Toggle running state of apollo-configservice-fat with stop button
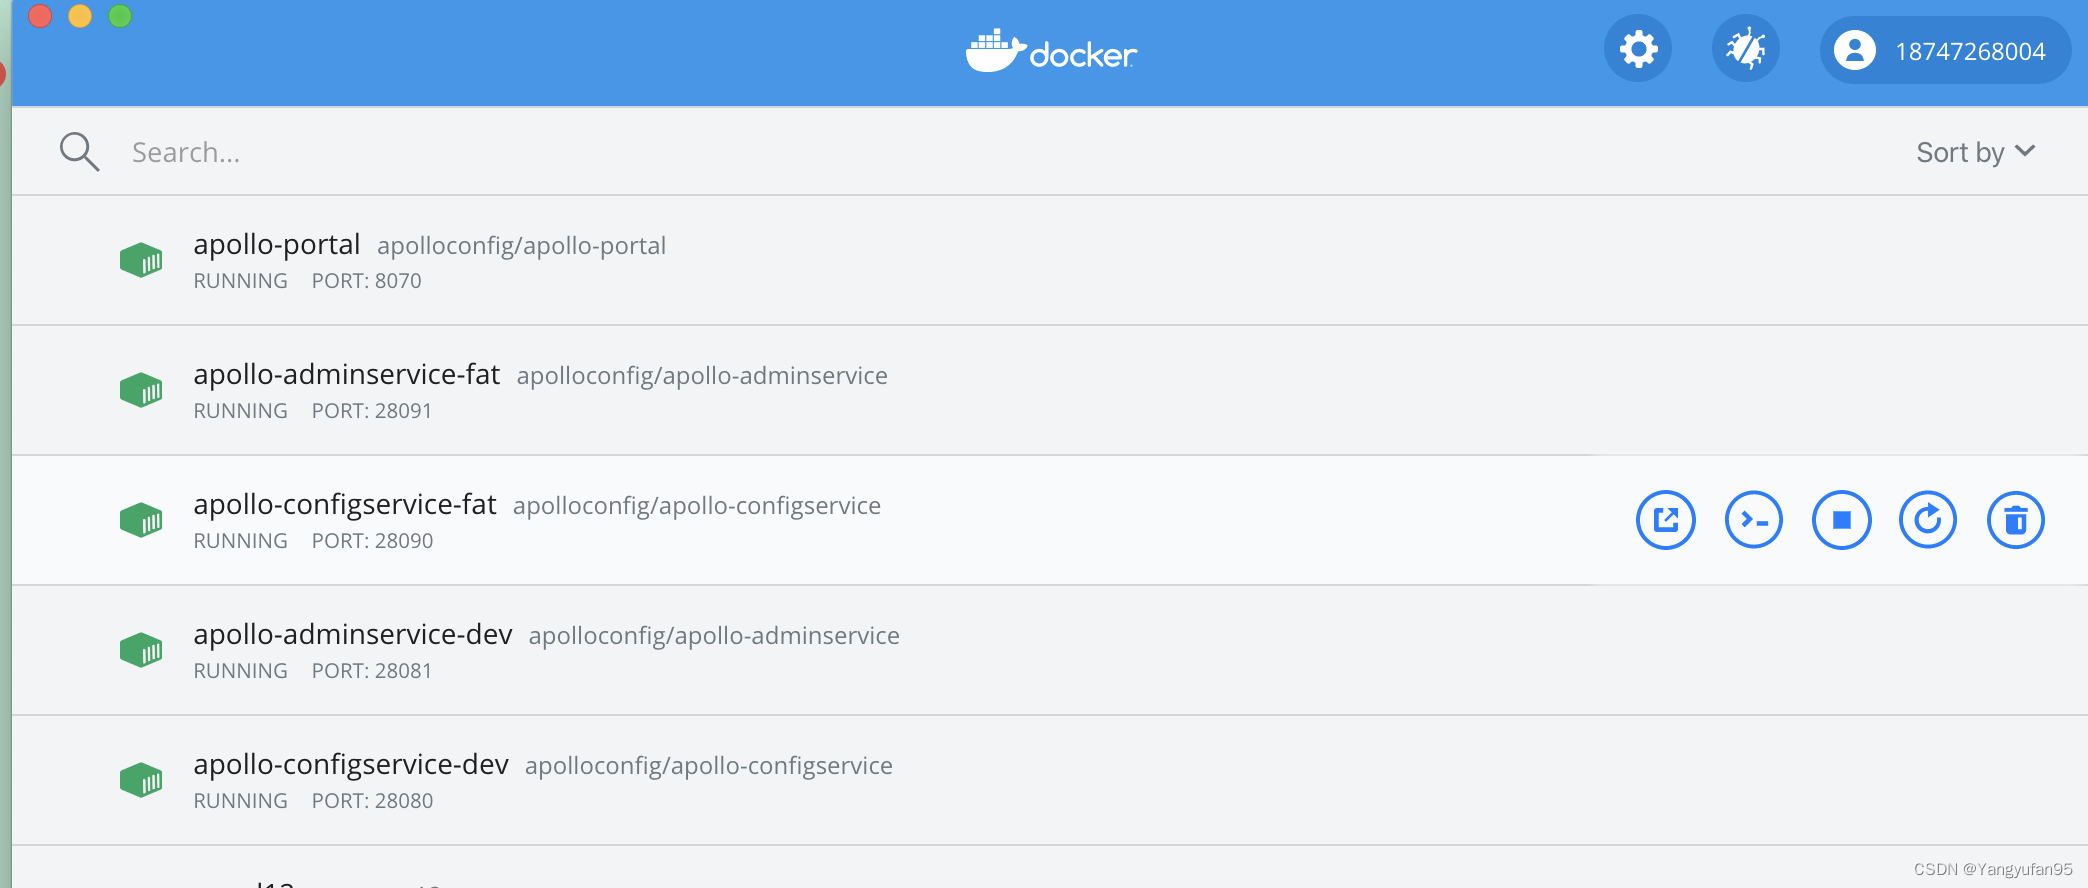 (1841, 520)
